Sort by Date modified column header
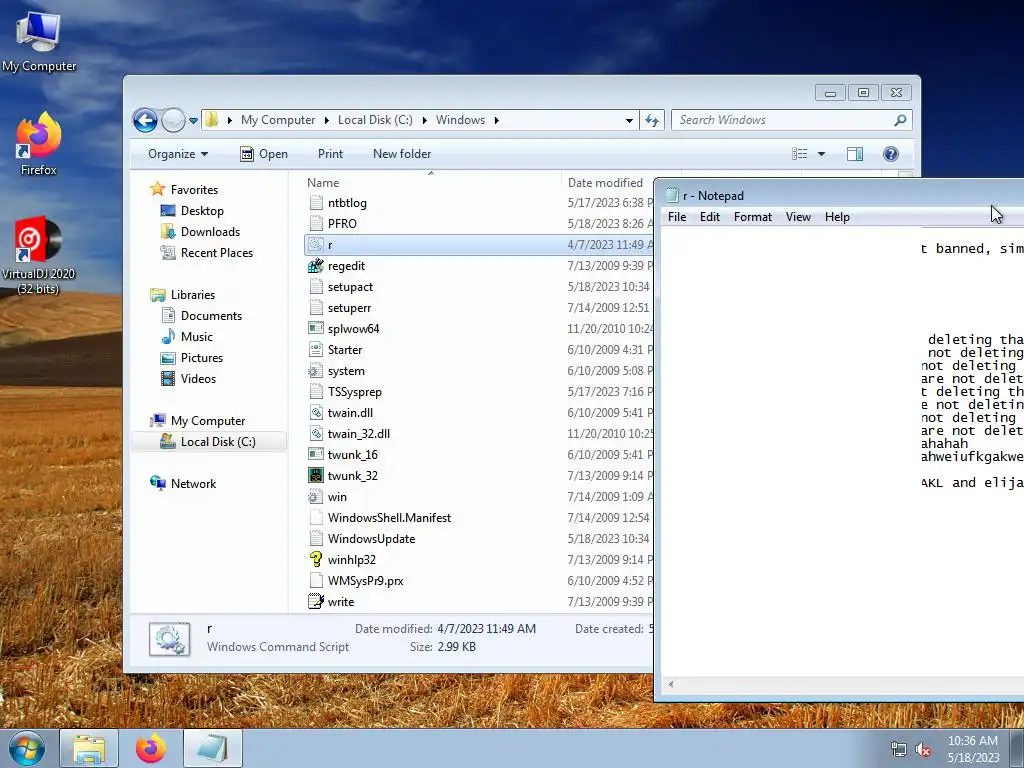Viewport: 1024px width, 768px height. (x=605, y=183)
